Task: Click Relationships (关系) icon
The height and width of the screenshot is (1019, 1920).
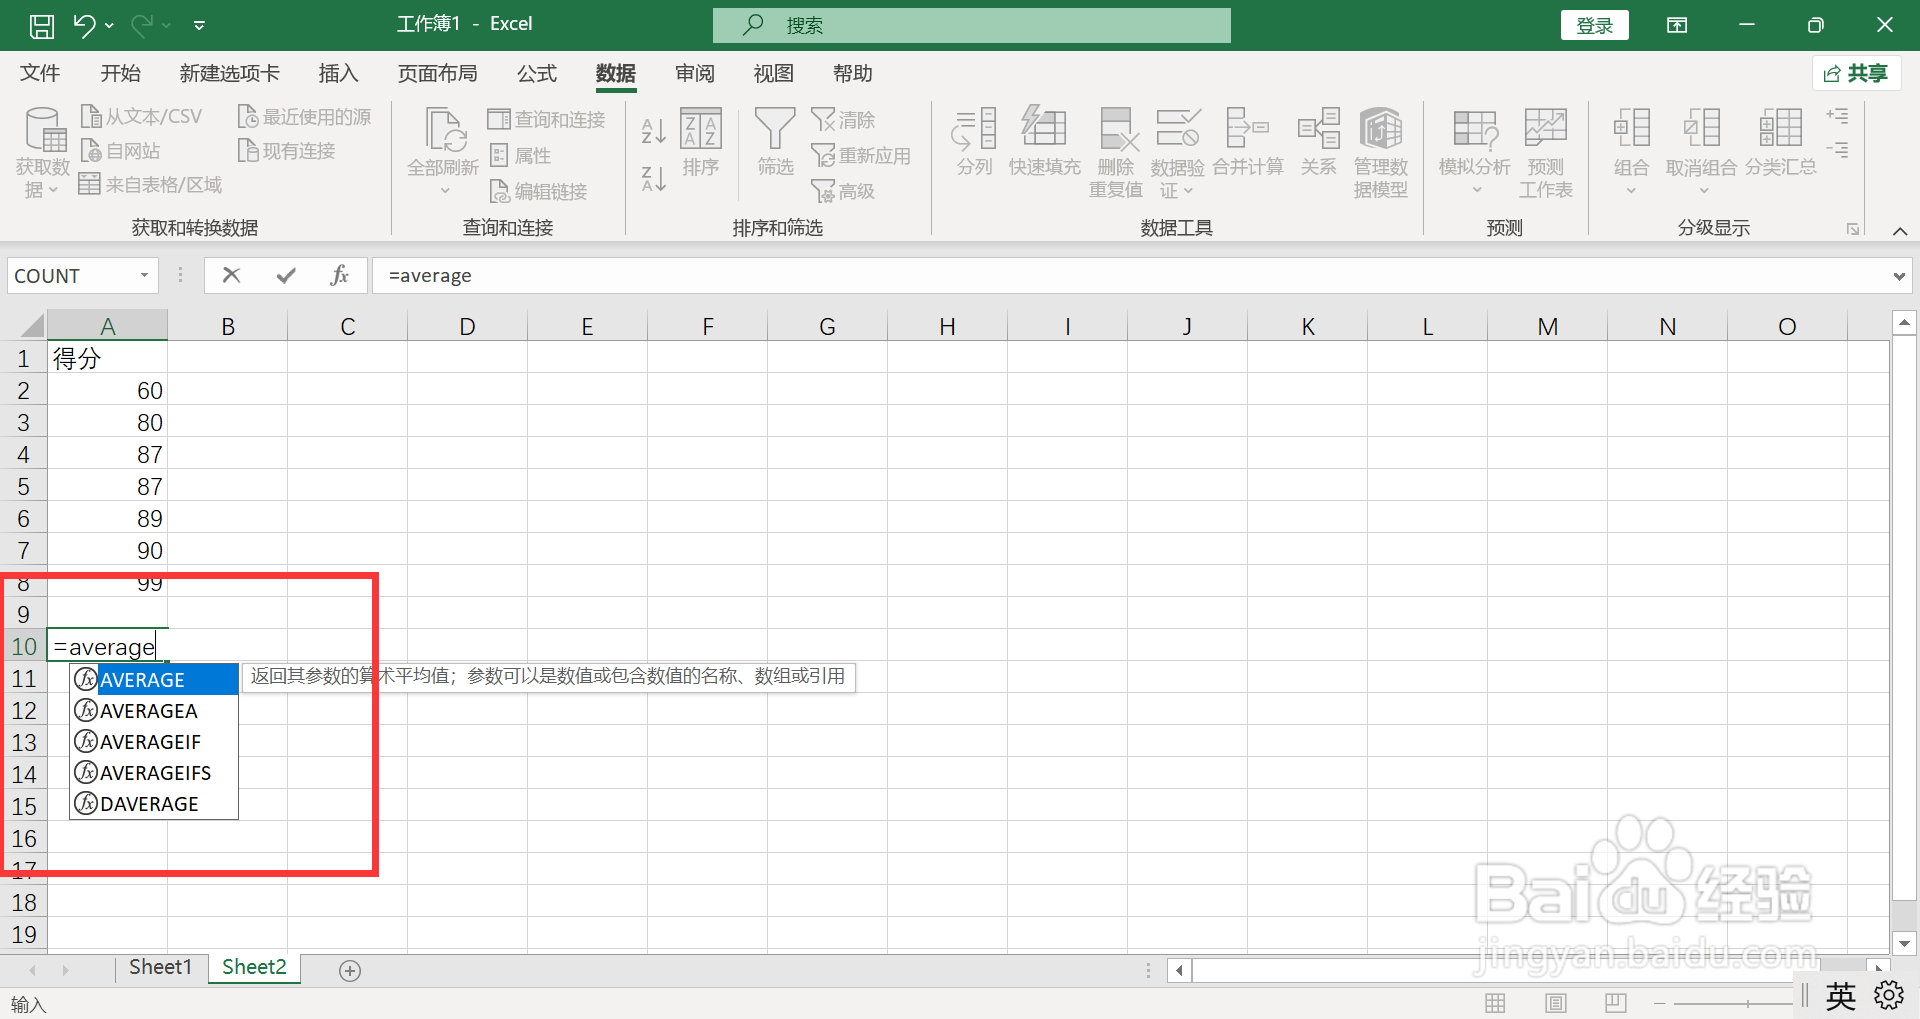Action: click(x=1319, y=128)
